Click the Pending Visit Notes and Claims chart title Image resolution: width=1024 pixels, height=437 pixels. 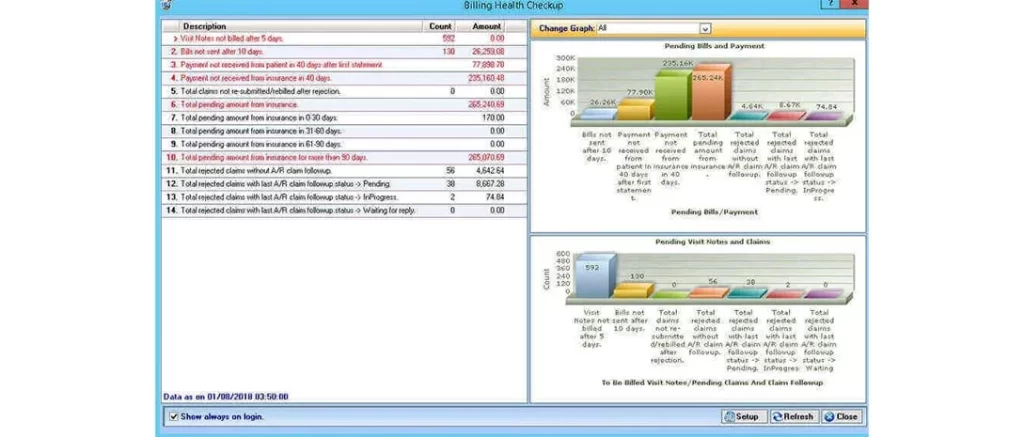(x=712, y=242)
